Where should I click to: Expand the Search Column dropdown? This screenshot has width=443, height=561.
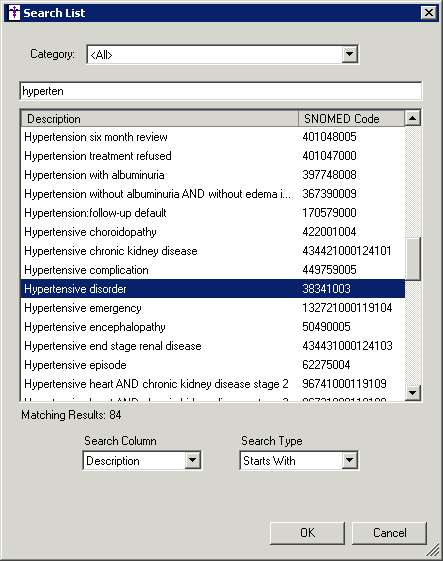193,460
